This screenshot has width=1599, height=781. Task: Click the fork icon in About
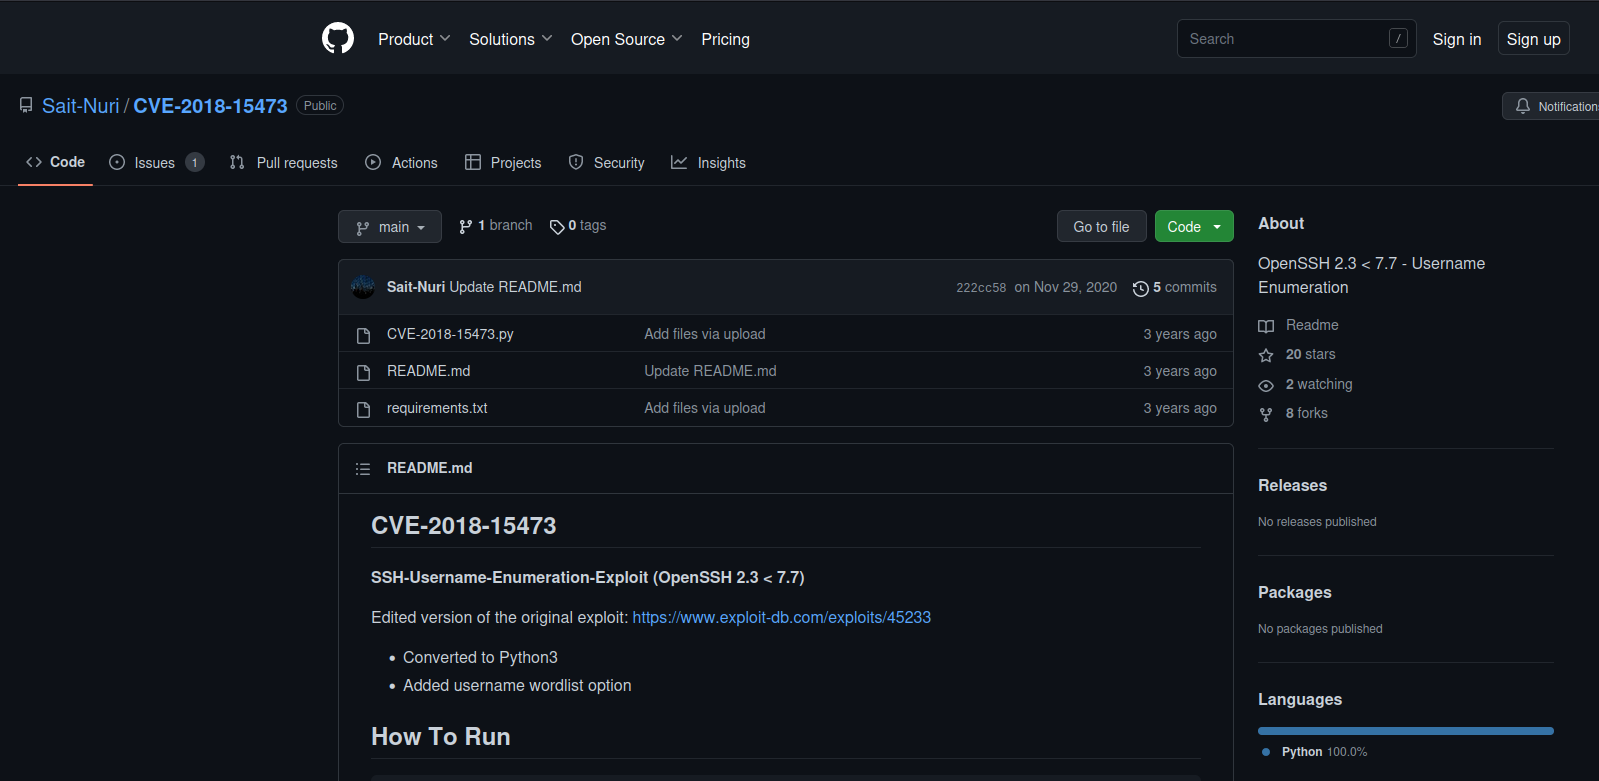[x=1266, y=414]
